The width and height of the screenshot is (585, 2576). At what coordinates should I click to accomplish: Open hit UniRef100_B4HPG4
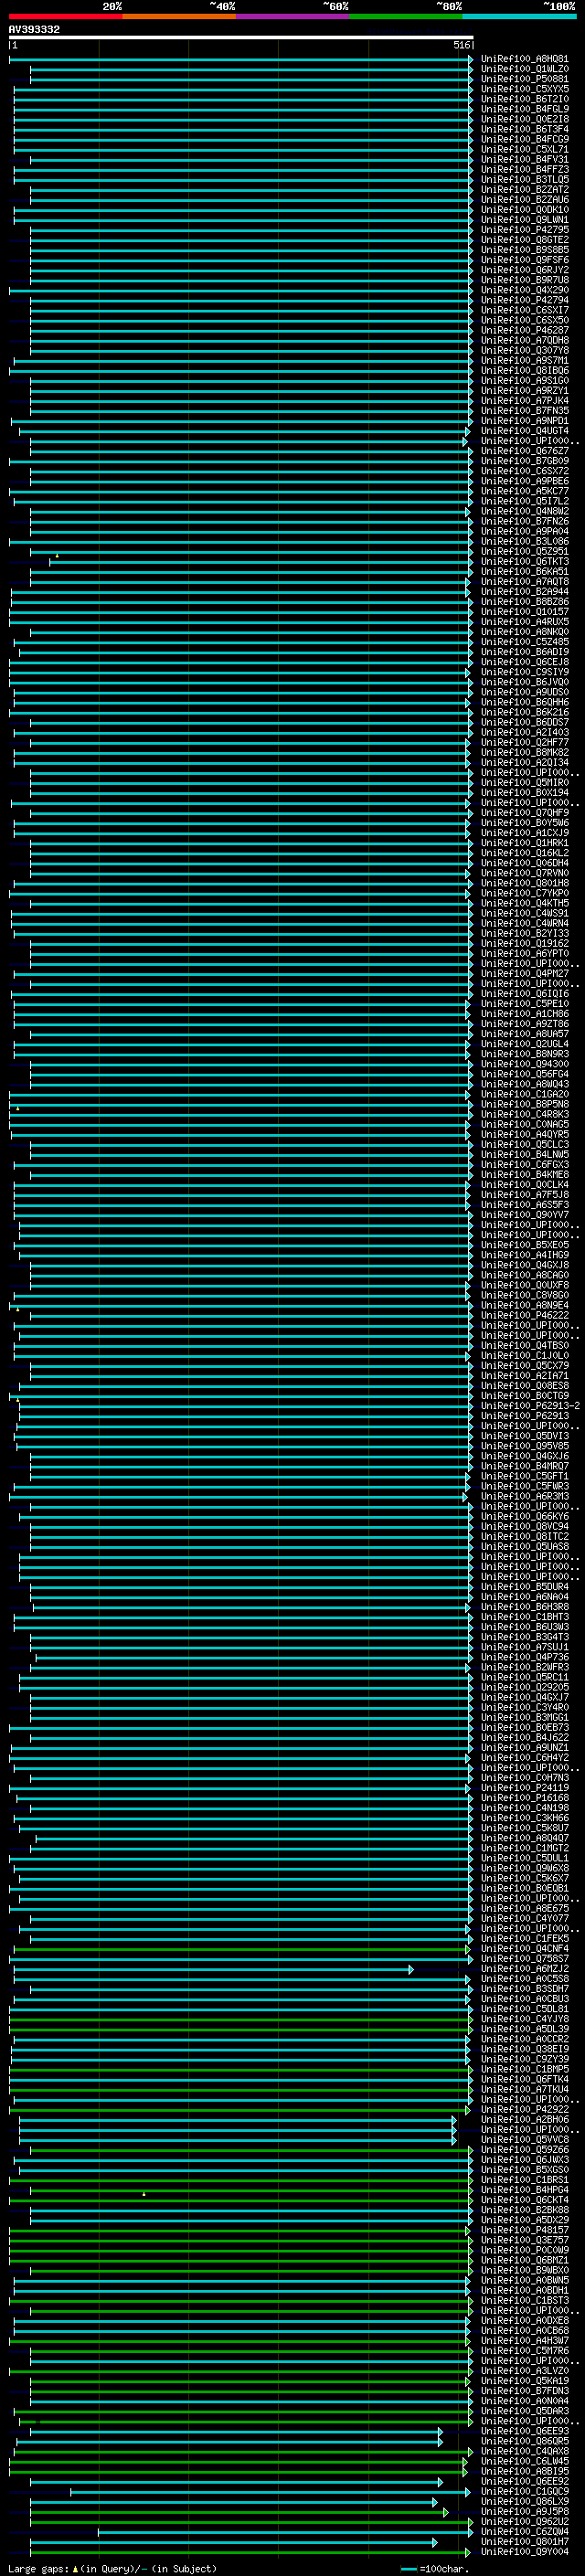tap(524, 2190)
